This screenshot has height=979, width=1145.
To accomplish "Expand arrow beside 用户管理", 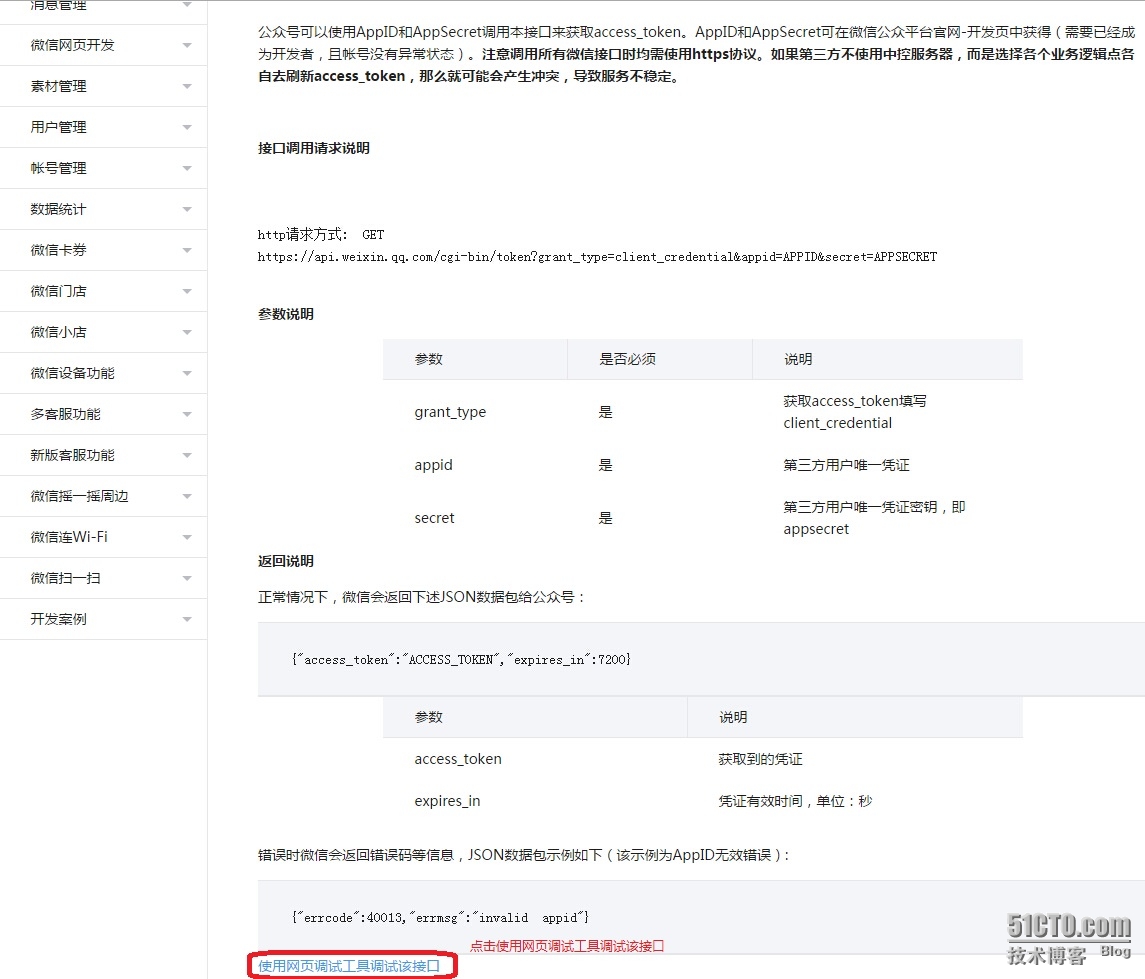I will [187, 127].
